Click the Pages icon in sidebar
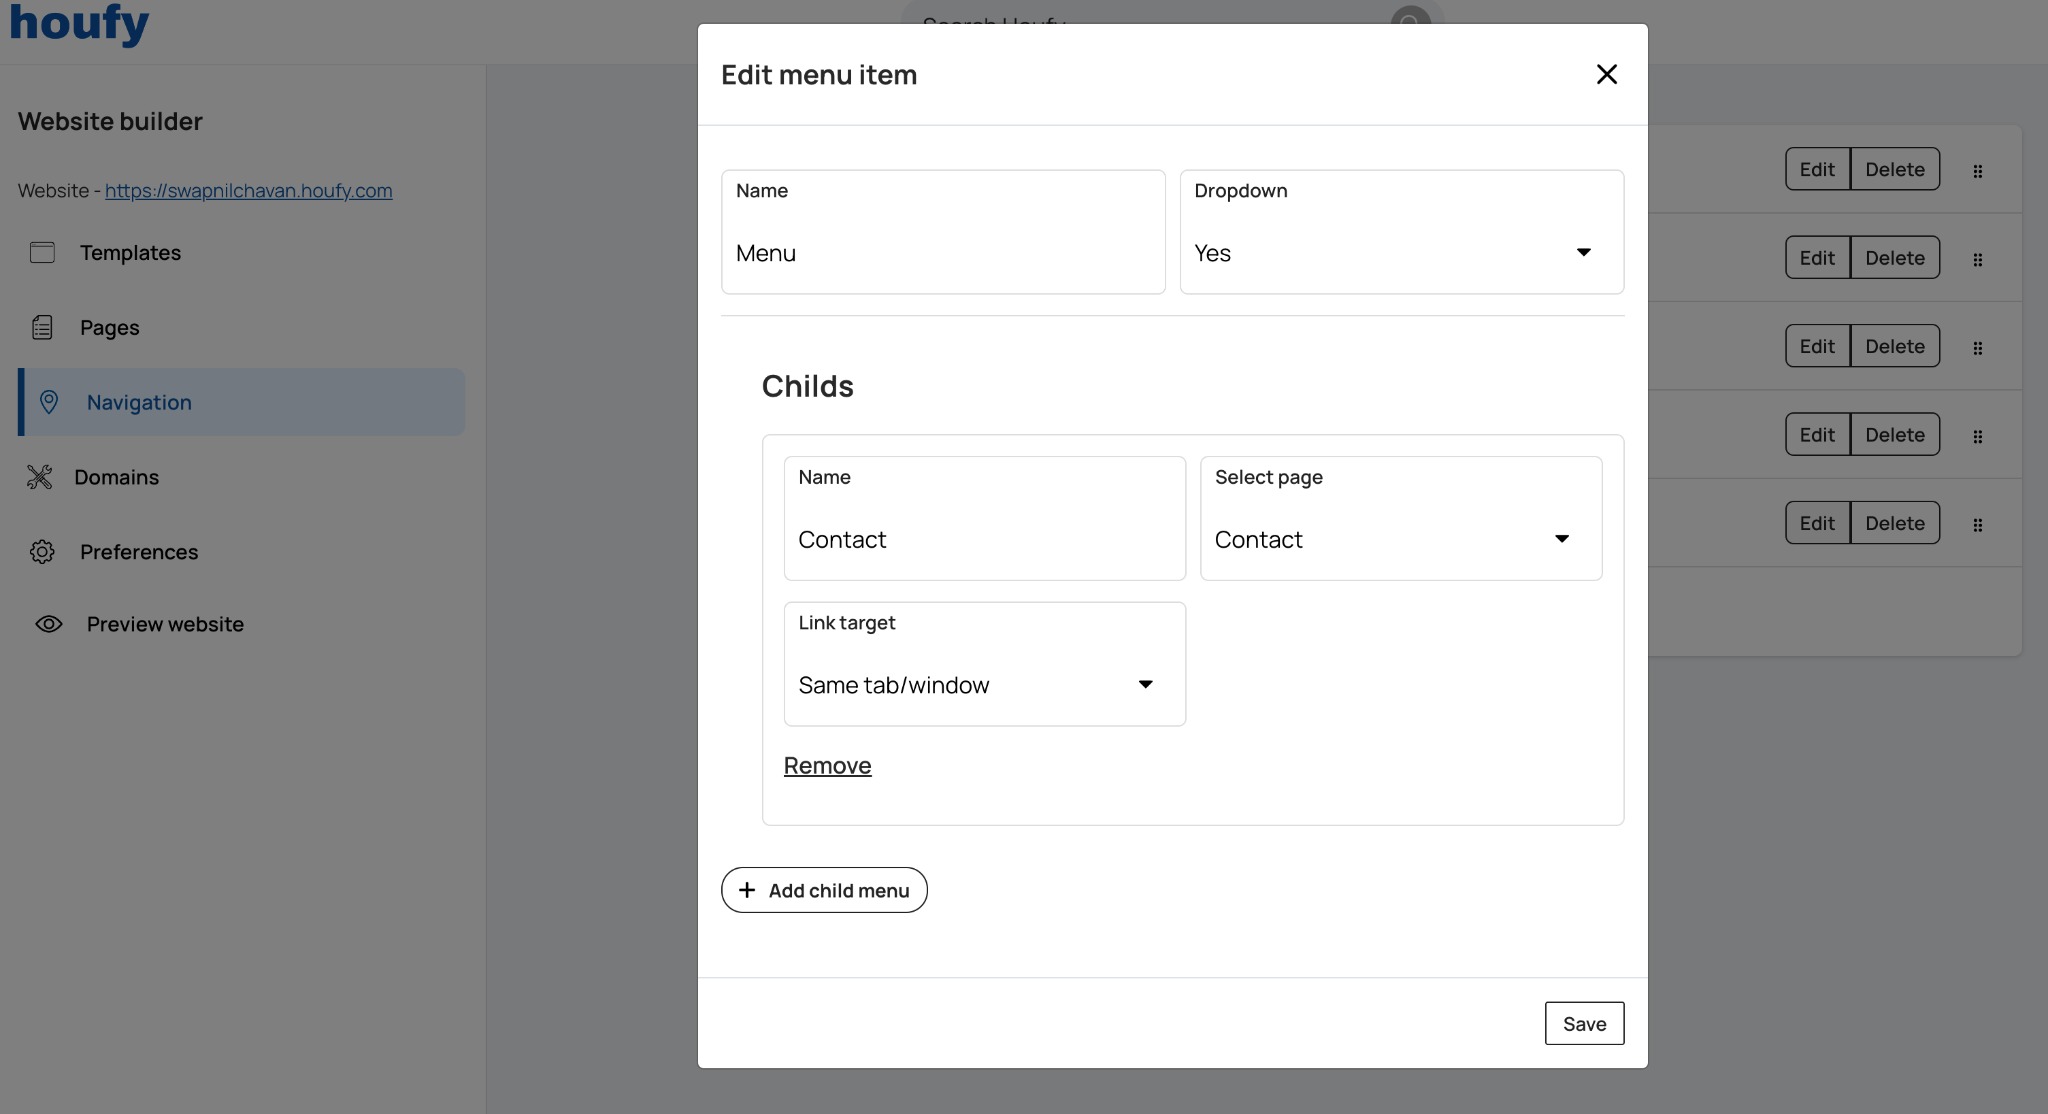 [x=43, y=327]
